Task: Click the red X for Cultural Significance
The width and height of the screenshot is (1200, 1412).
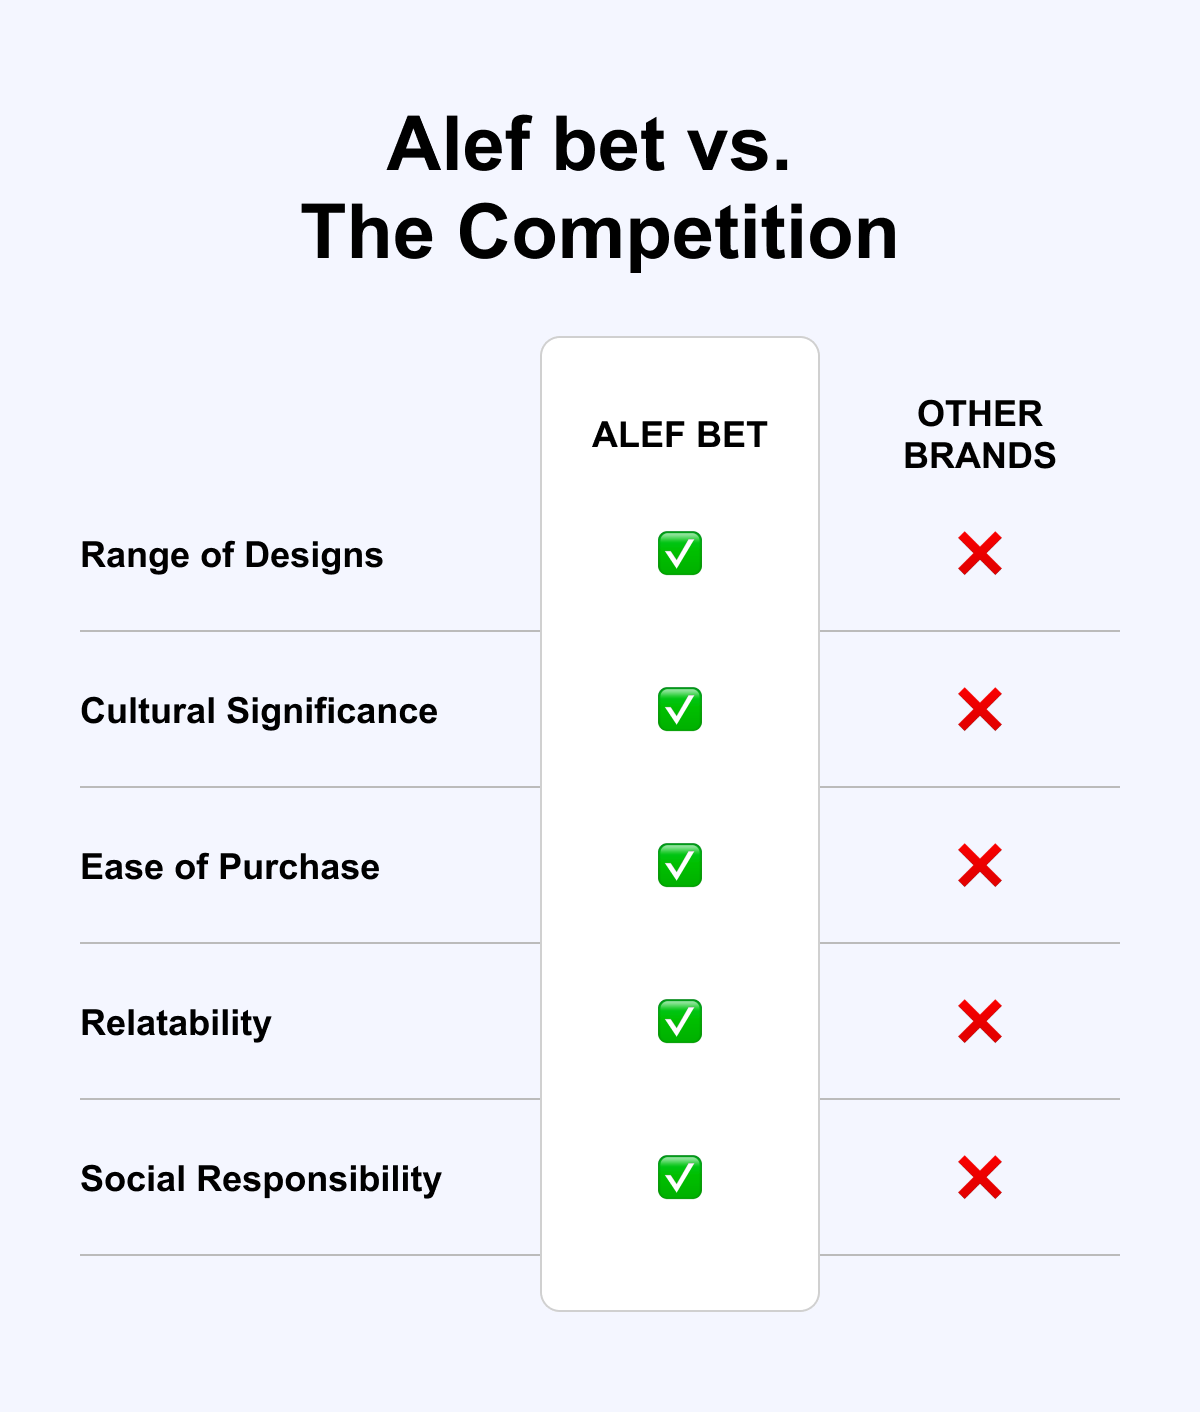Action: pyautogui.click(x=980, y=709)
